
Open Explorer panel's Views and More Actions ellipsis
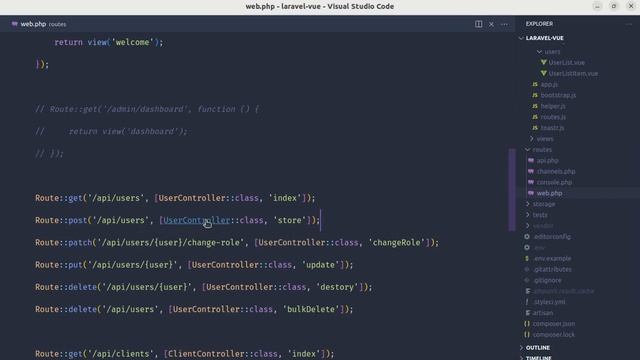(629, 24)
